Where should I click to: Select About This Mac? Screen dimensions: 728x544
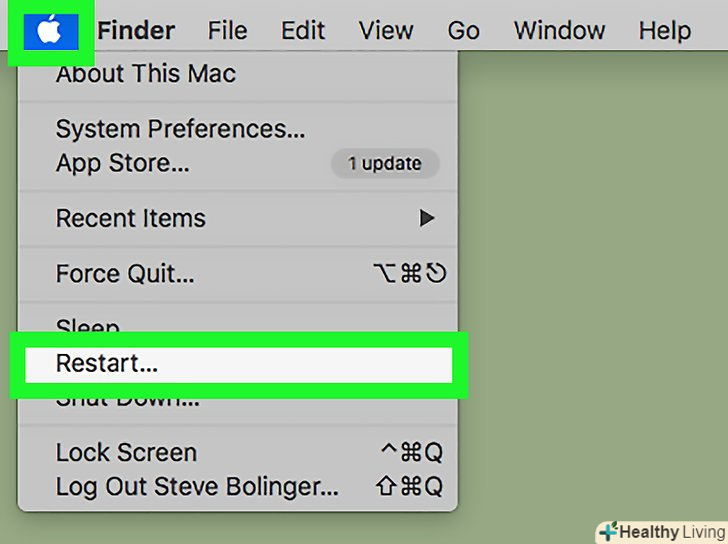[x=145, y=74]
